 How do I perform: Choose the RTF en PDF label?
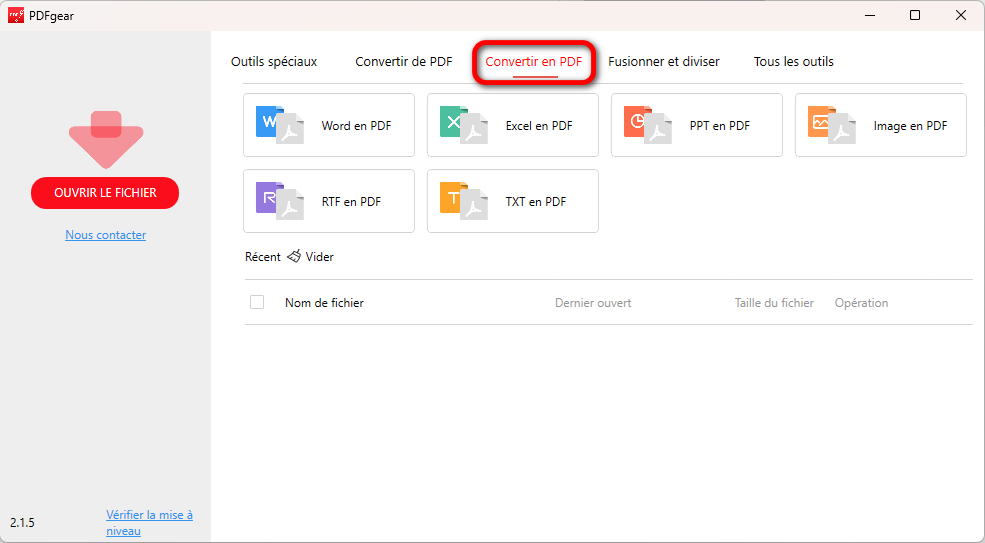coord(351,202)
